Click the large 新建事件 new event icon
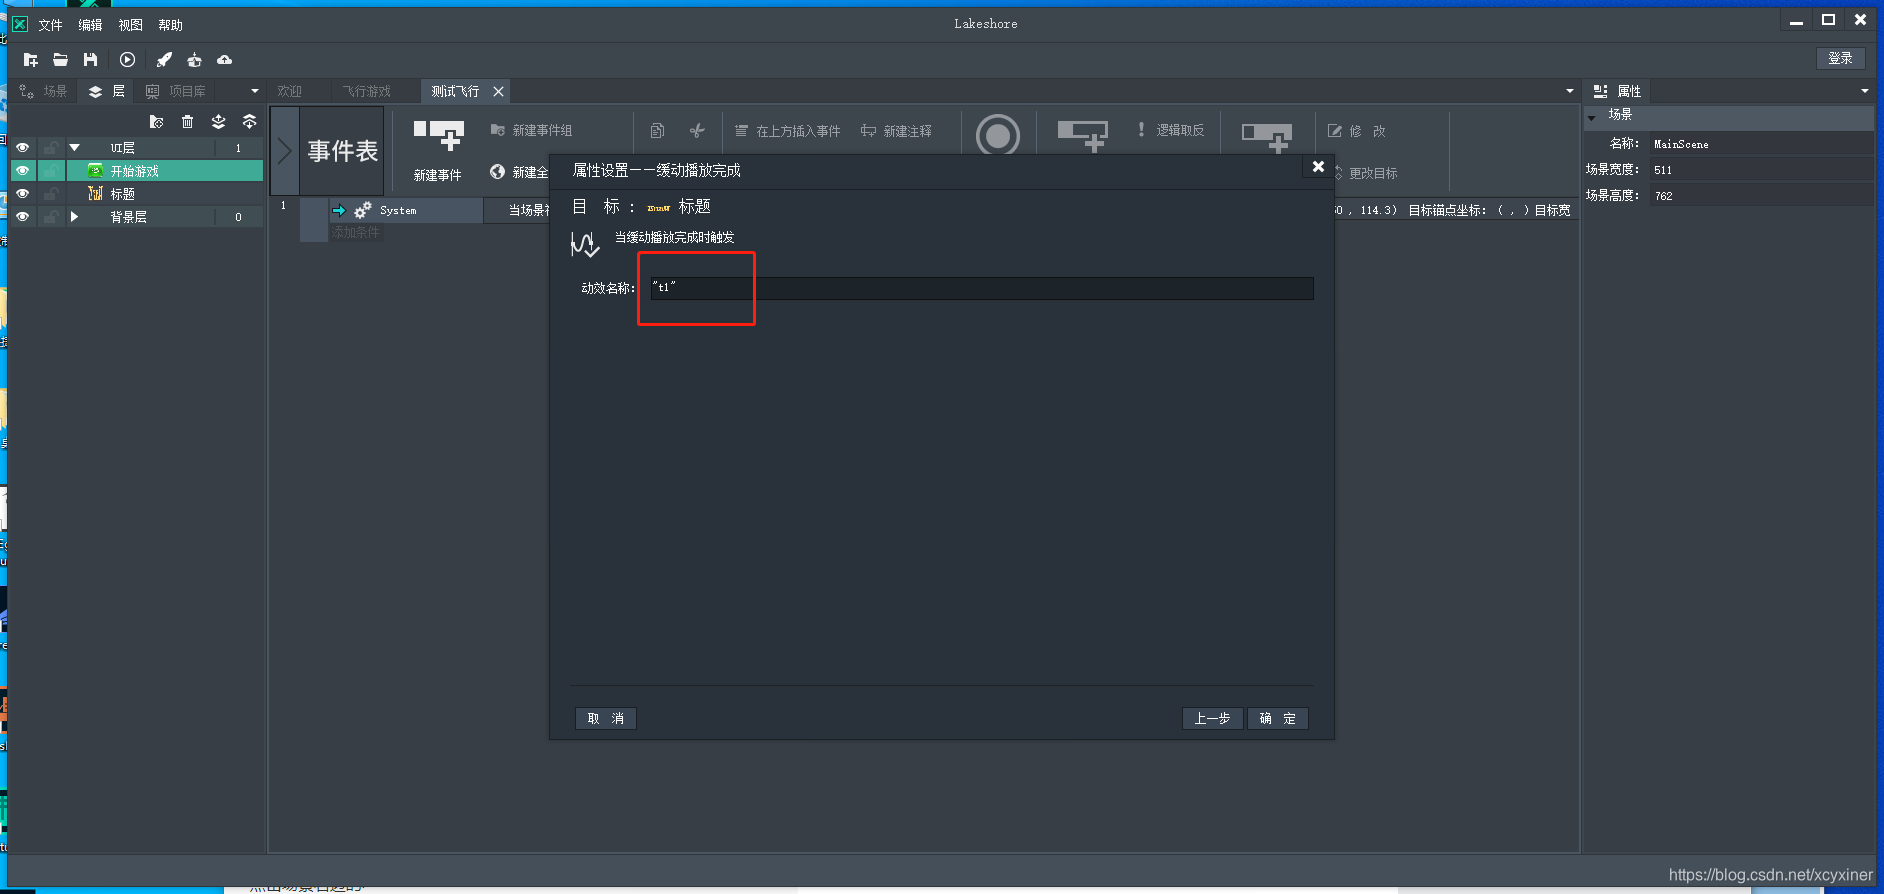Image resolution: width=1884 pixels, height=894 pixels. point(439,136)
